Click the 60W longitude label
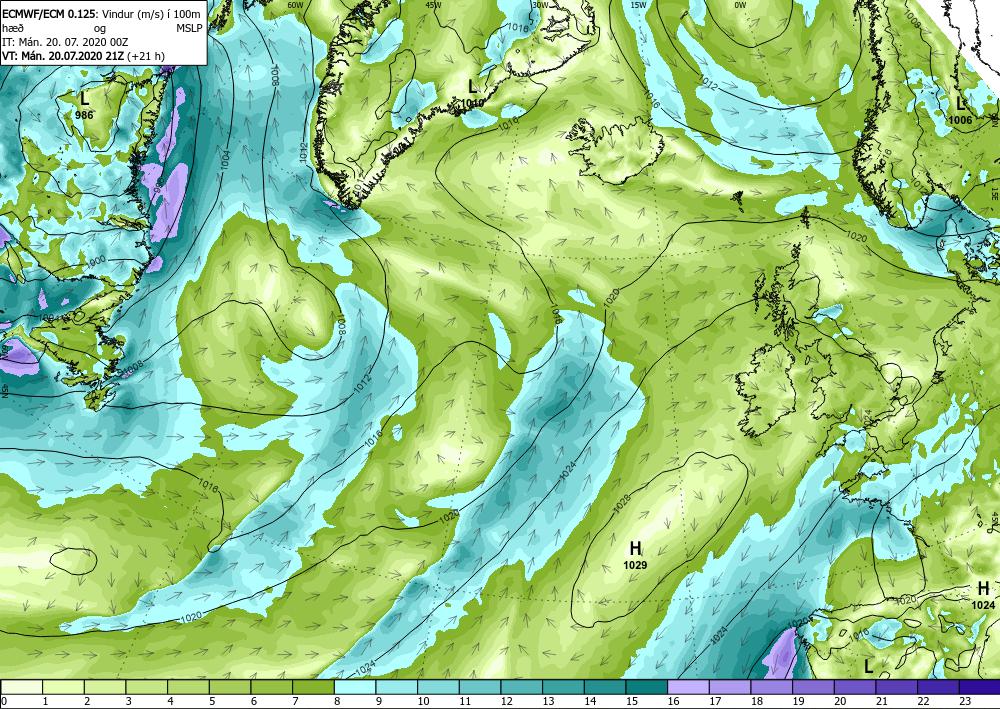The width and height of the screenshot is (1000, 709). [x=295, y=5]
